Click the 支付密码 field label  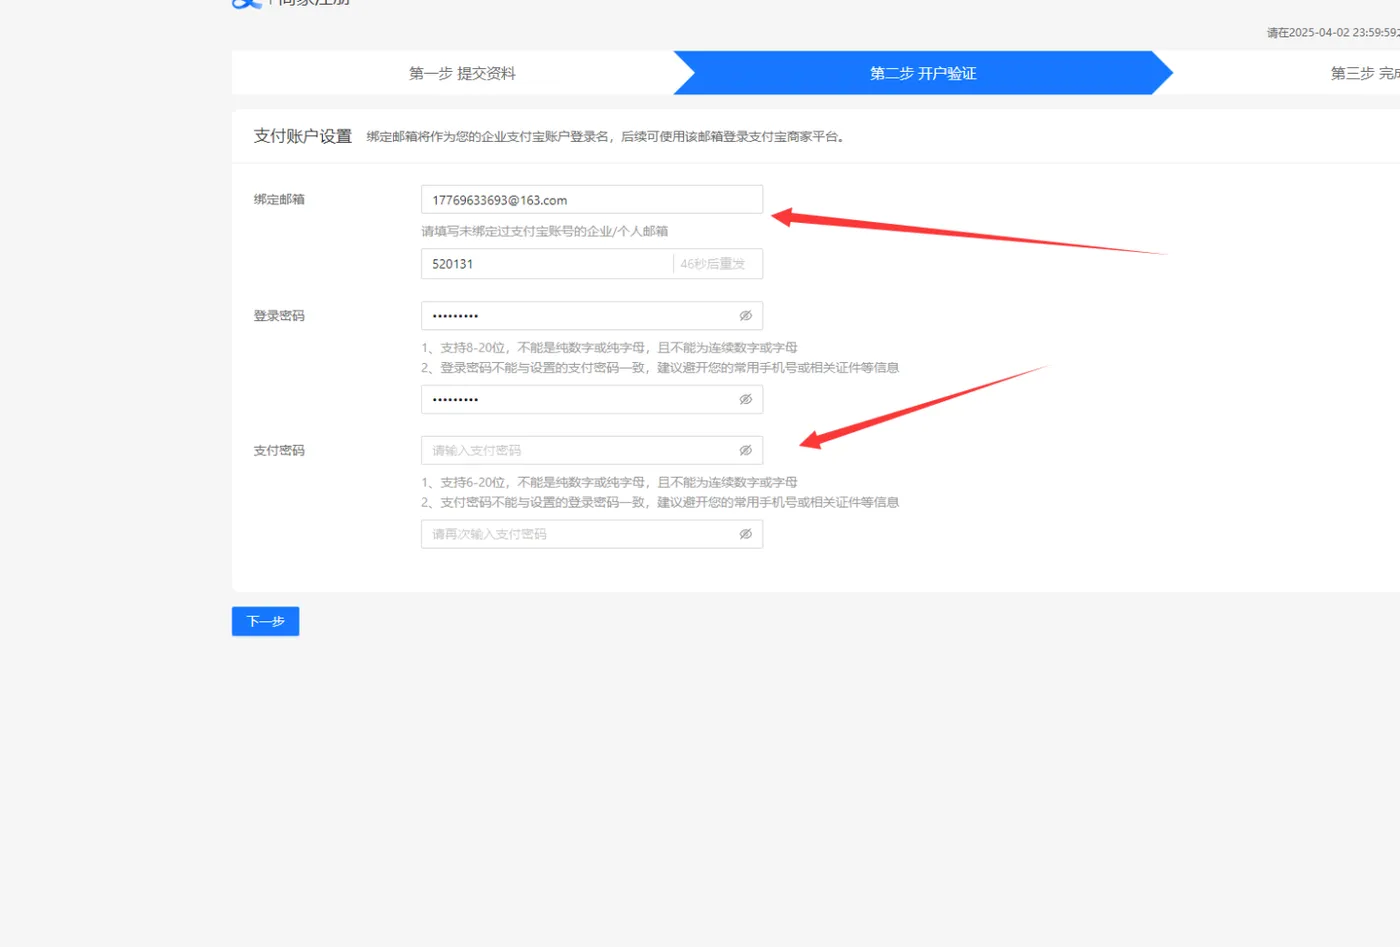pos(279,451)
